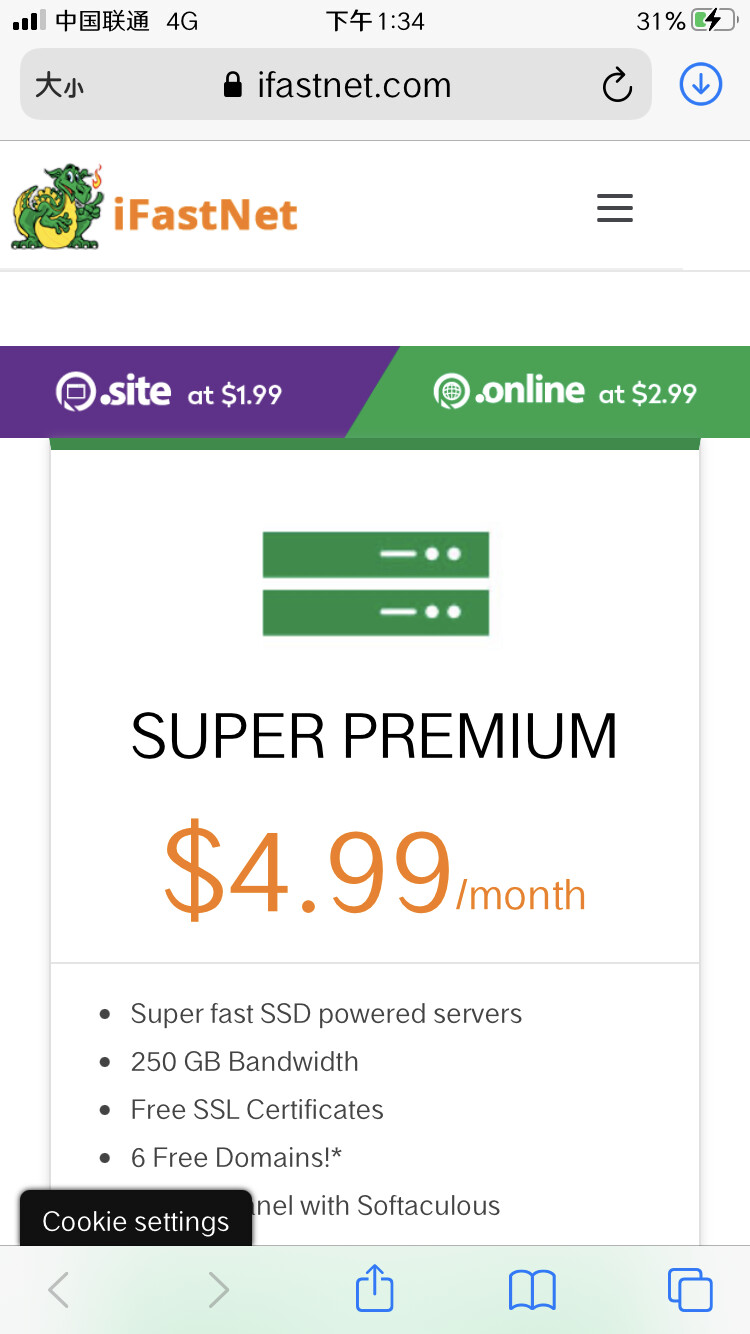Viewport: 750px width, 1334px height.
Task: Tap the SUPER PREMIUM plan title
Action: tap(375, 736)
